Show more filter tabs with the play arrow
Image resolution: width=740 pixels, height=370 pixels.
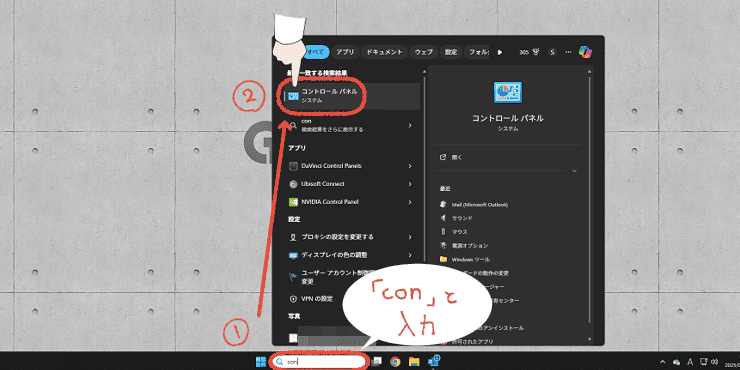coord(500,52)
